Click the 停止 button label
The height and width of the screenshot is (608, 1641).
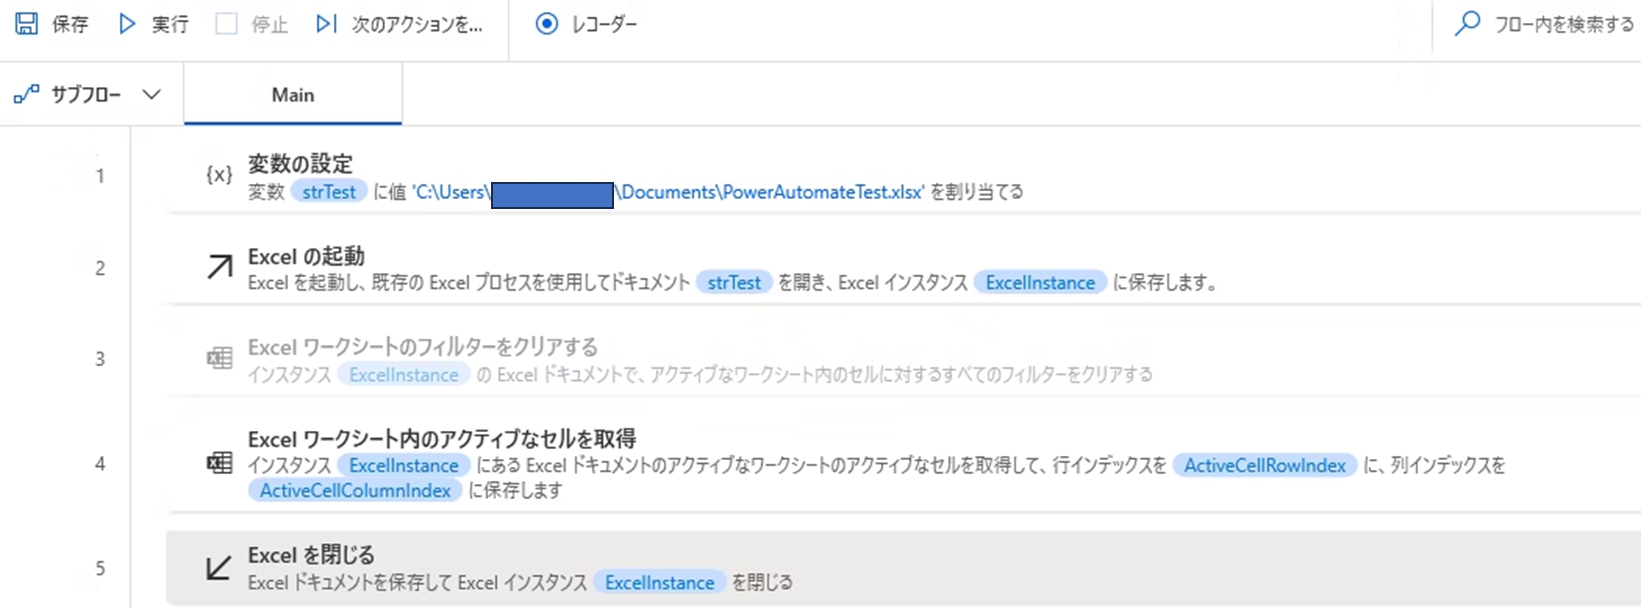(270, 24)
